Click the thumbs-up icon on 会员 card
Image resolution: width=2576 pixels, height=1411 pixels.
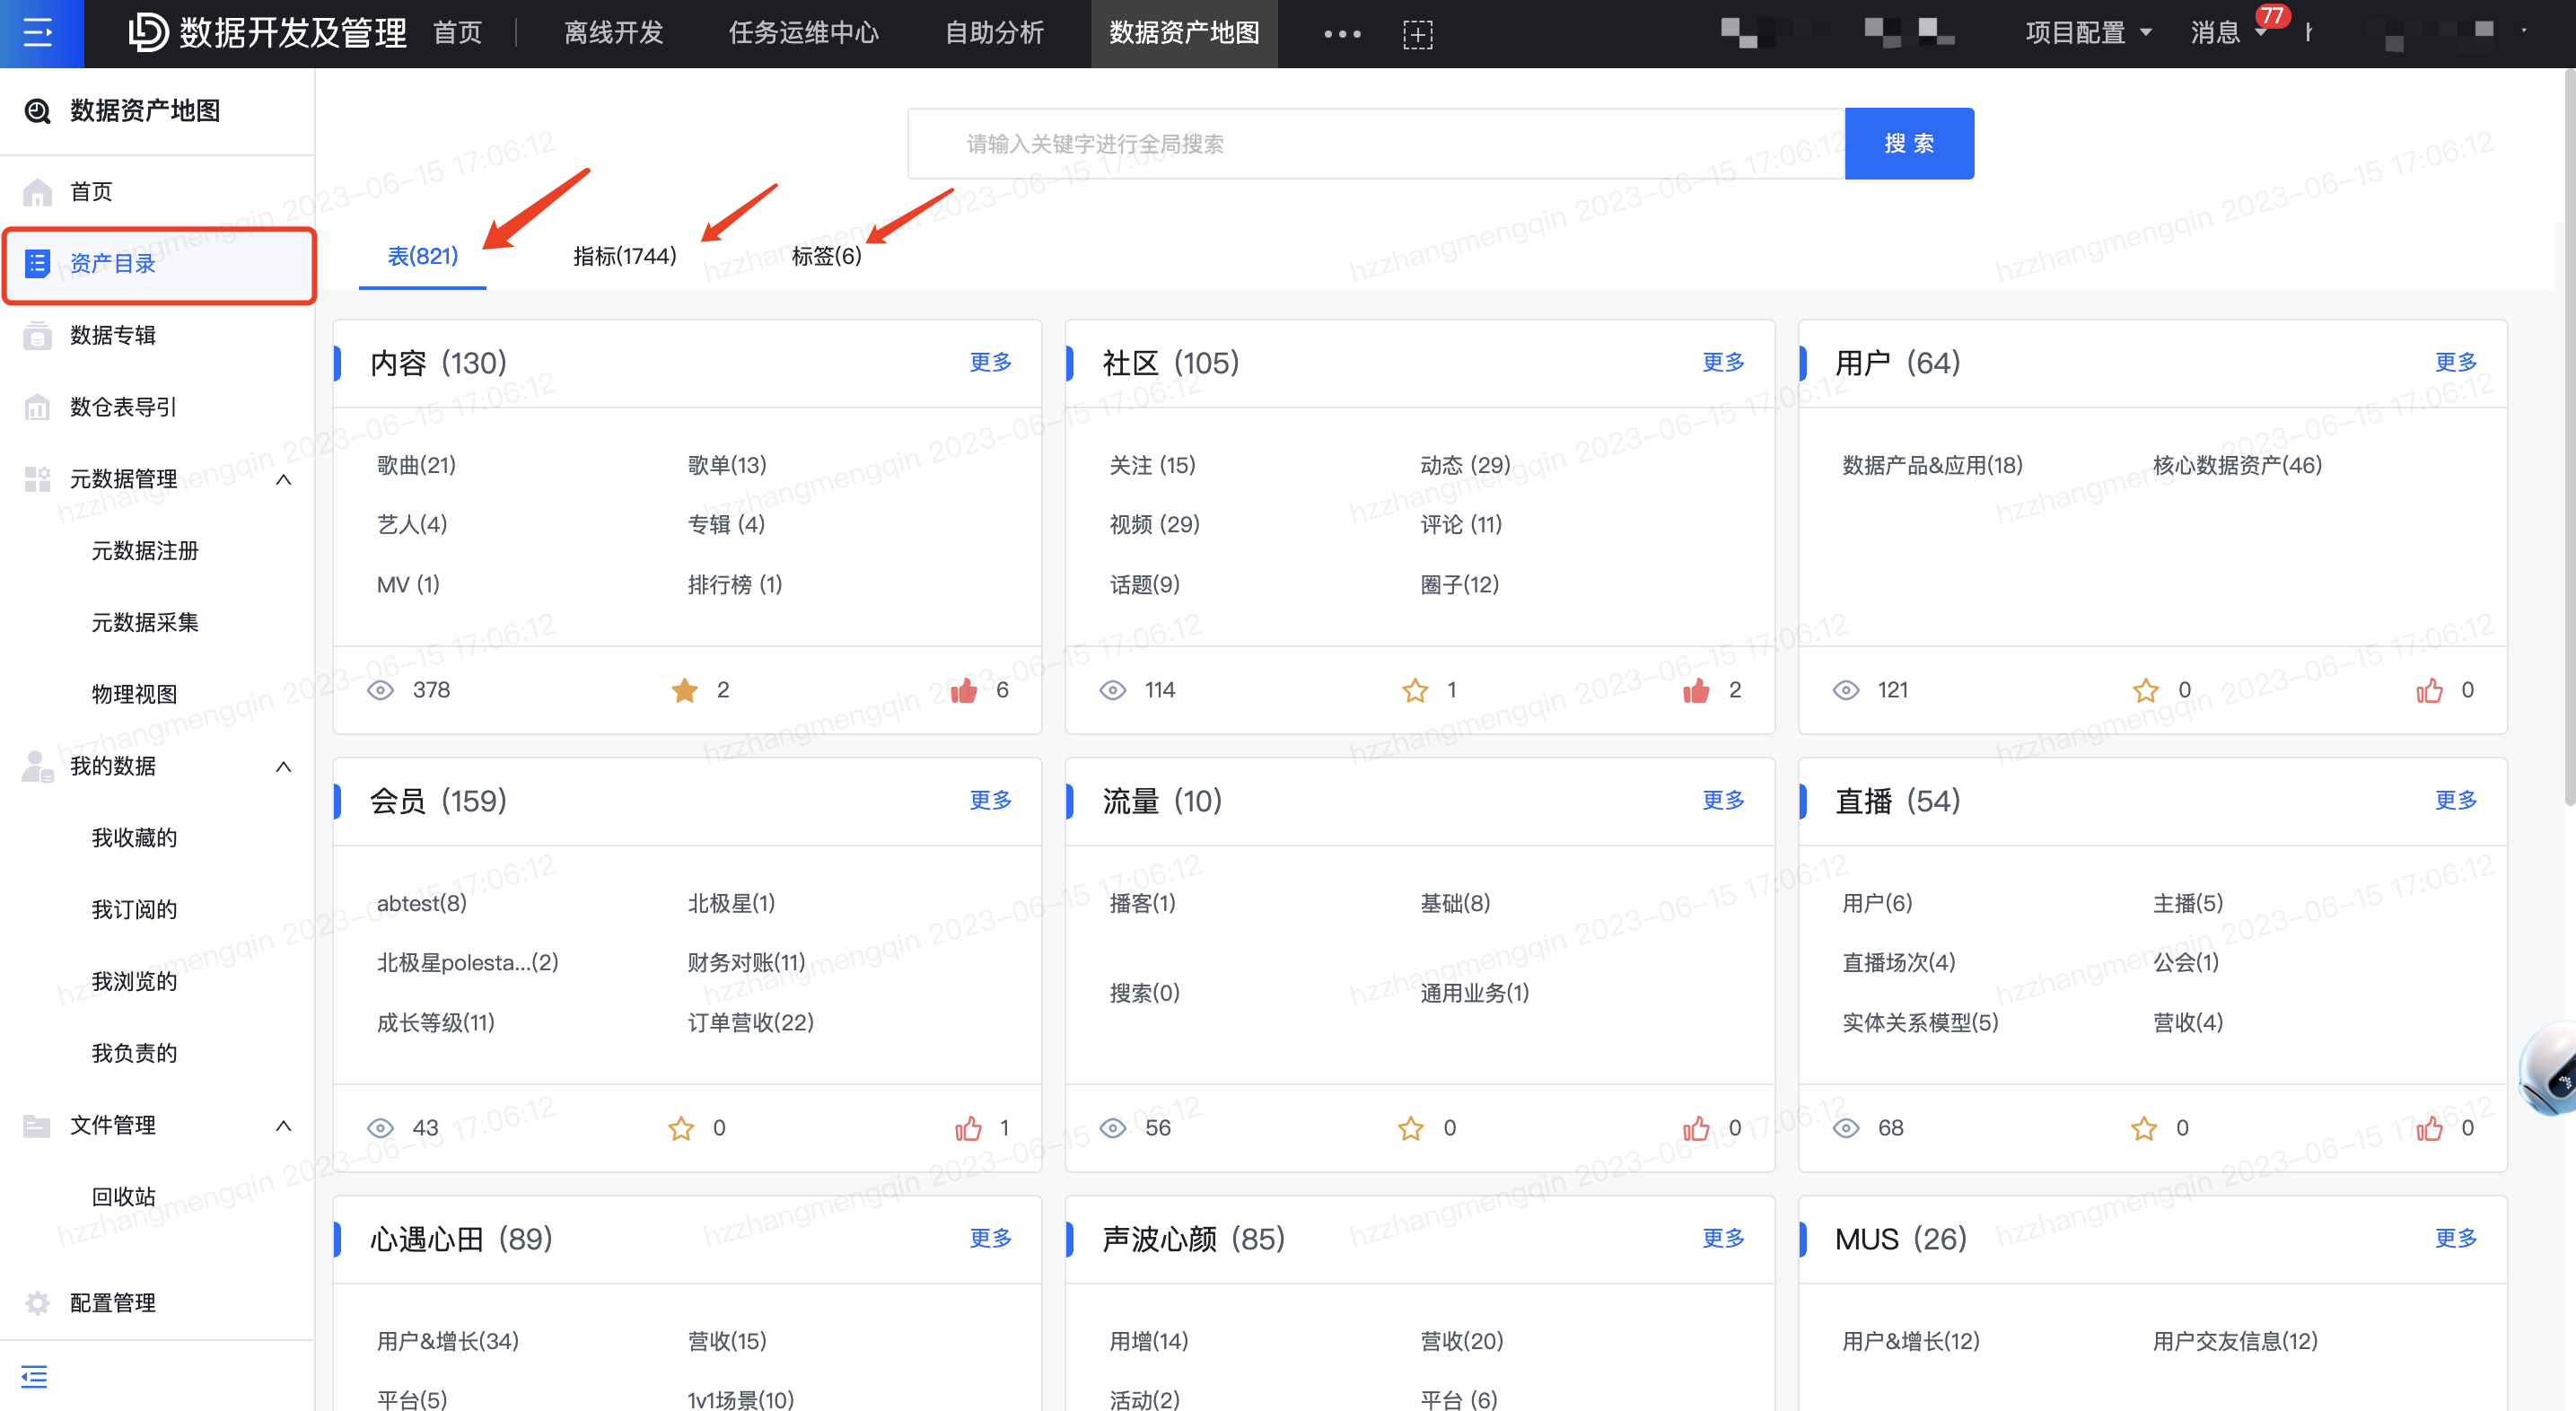tap(968, 1128)
